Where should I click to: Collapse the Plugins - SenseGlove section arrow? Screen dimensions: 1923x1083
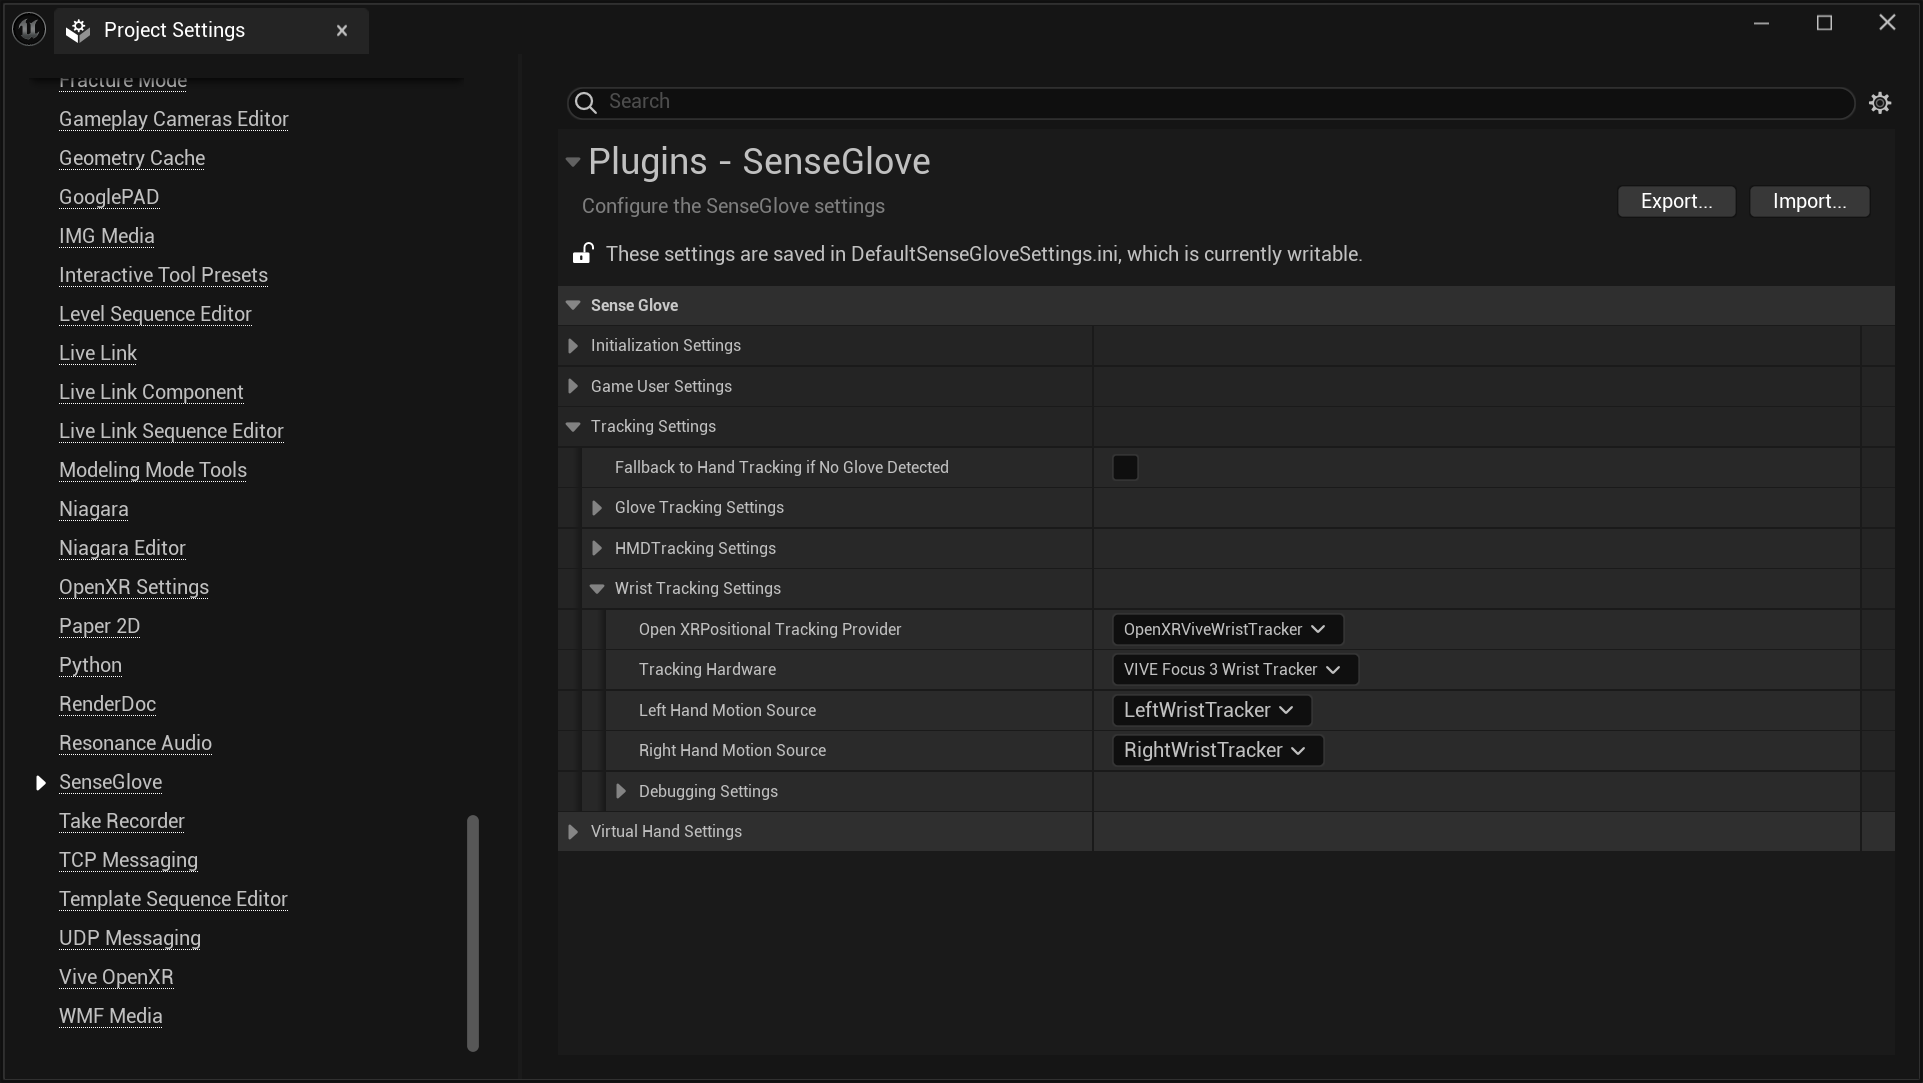click(572, 161)
